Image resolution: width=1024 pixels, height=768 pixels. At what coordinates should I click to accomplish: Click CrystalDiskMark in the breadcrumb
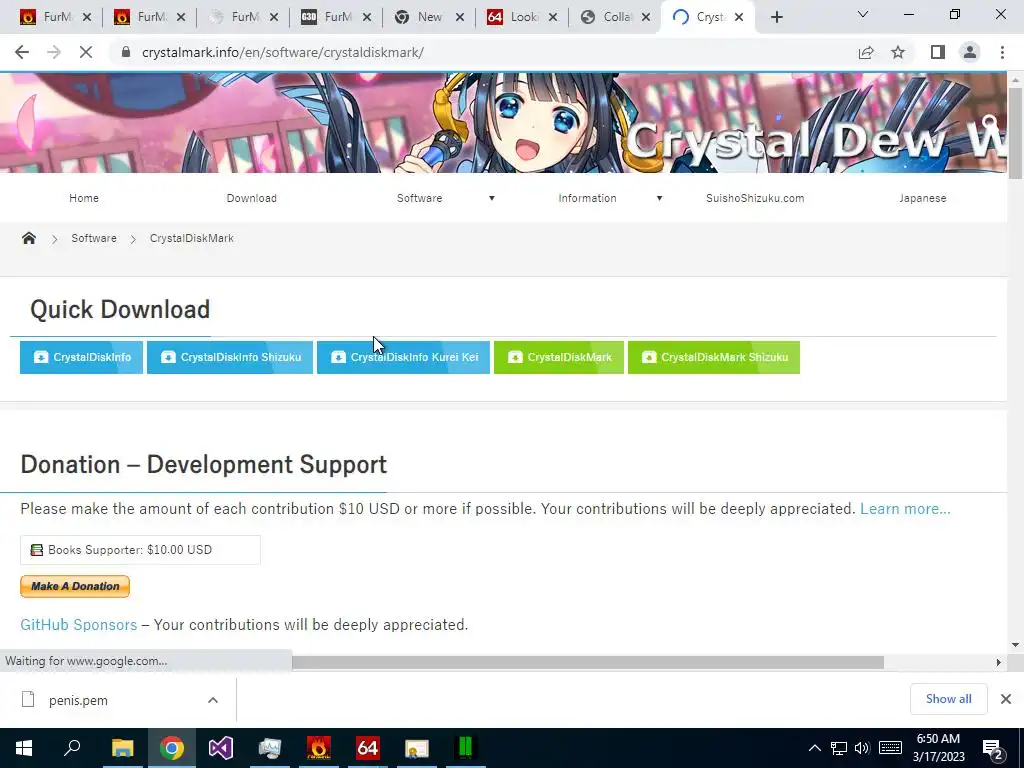coord(191,238)
